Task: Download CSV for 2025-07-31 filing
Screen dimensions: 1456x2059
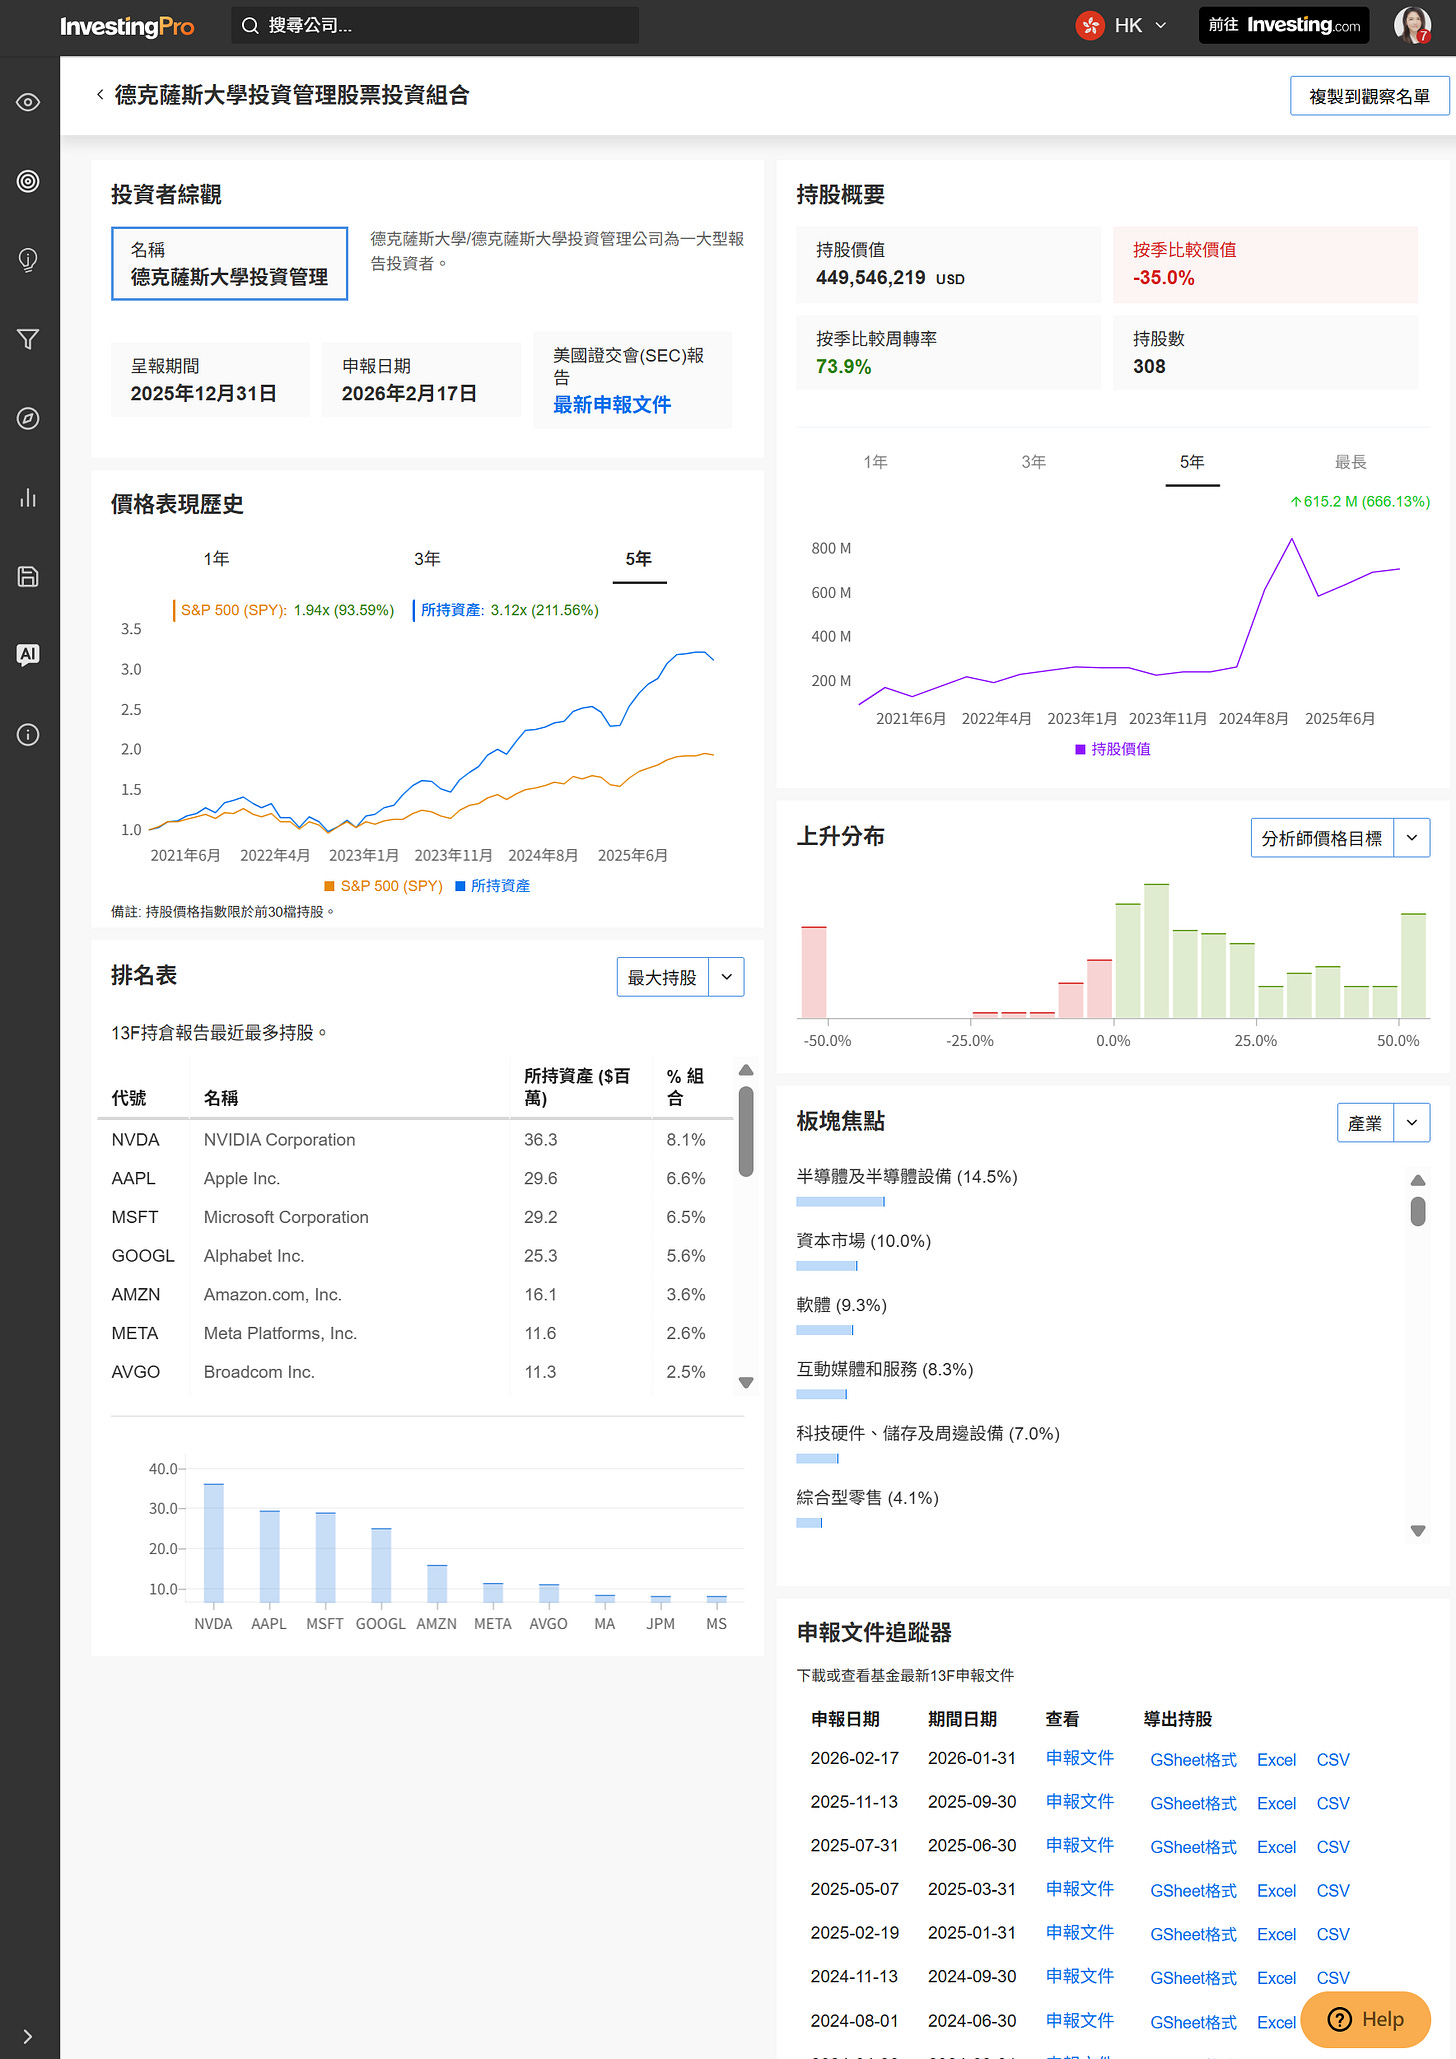Action: pyautogui.click(x=1333, y=1847)
